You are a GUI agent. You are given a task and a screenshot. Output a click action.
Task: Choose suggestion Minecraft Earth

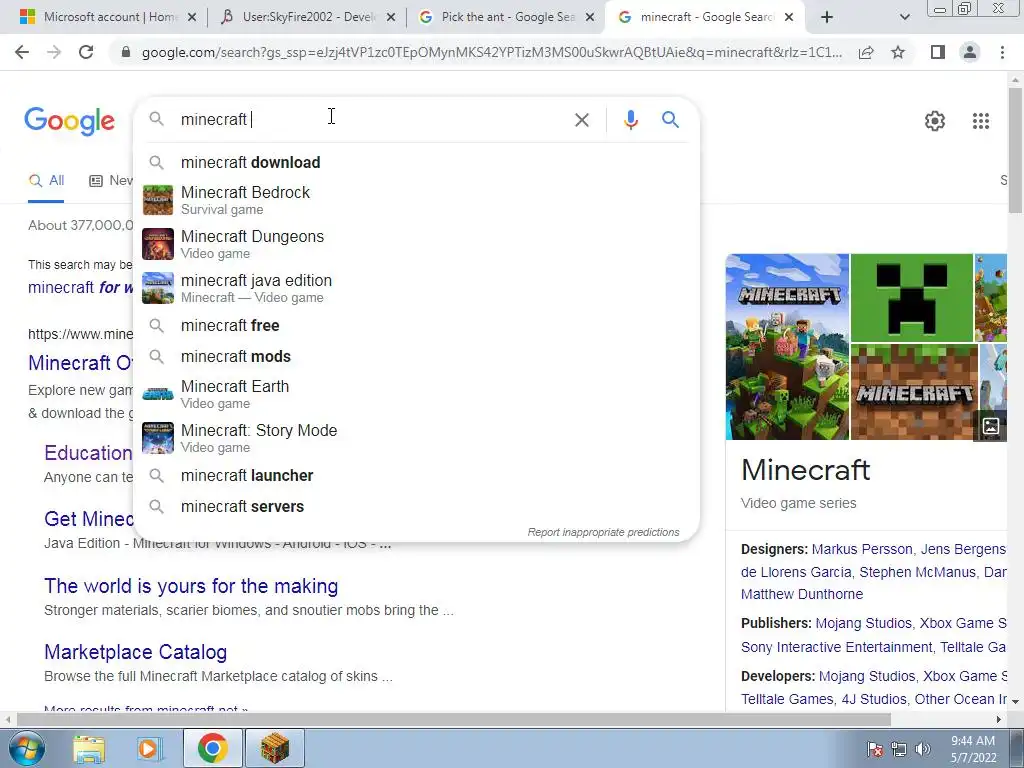tap(416, 394)
